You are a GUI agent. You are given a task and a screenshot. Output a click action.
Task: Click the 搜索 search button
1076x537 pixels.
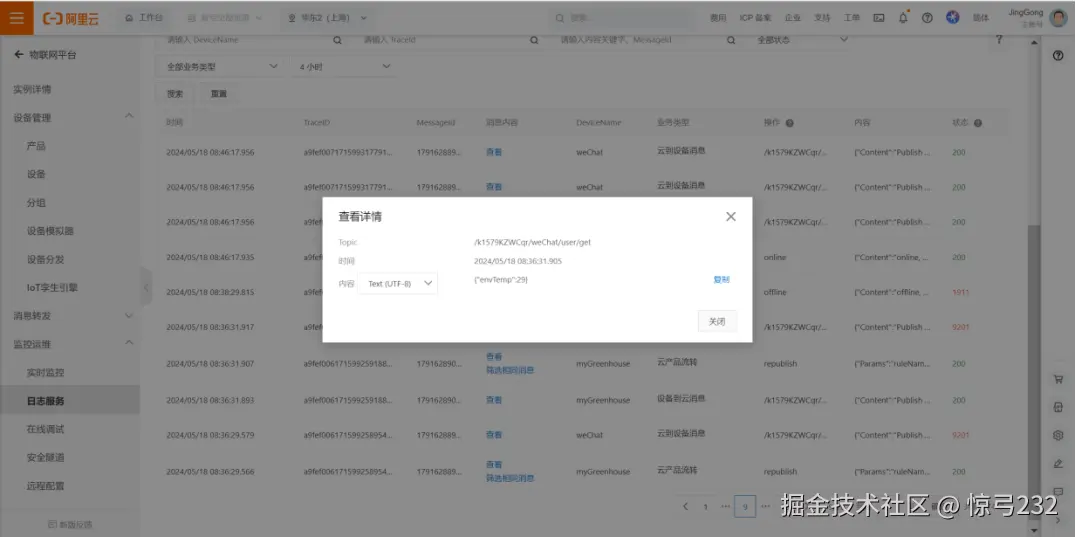tap(175, 94)
